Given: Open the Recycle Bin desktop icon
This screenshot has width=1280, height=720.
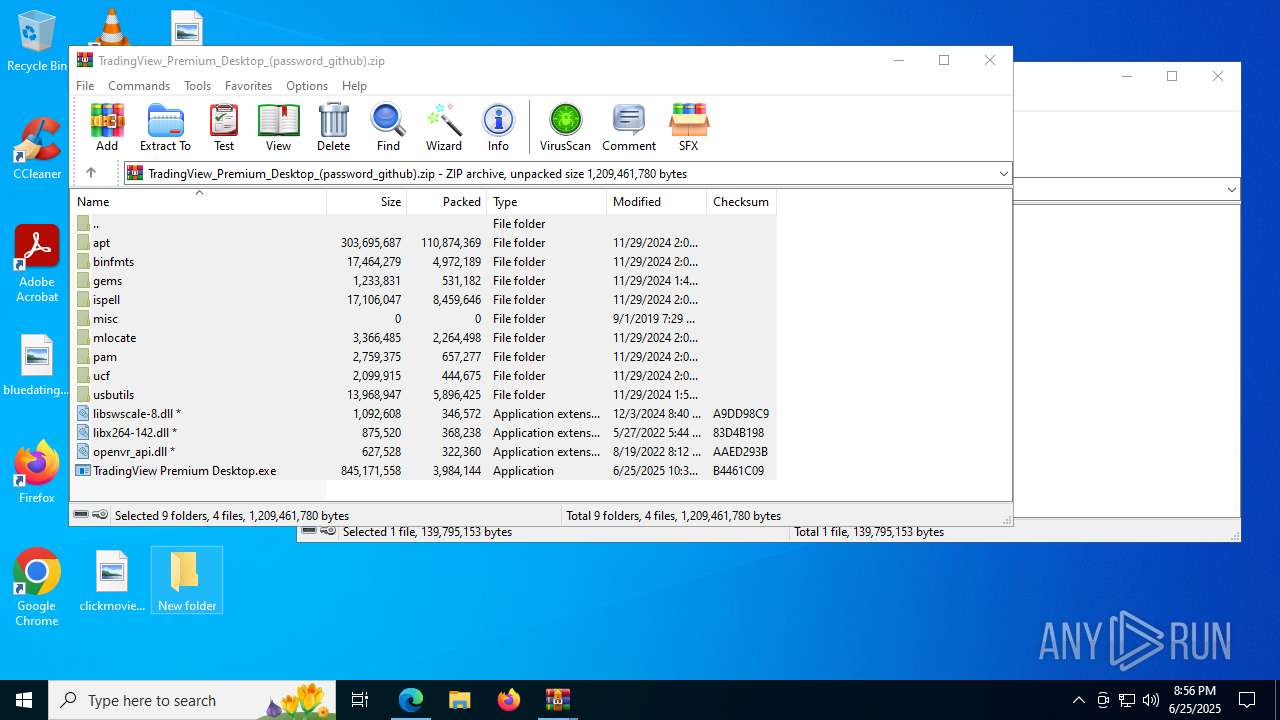Looking at the screenshot, I should click(37, 41).
